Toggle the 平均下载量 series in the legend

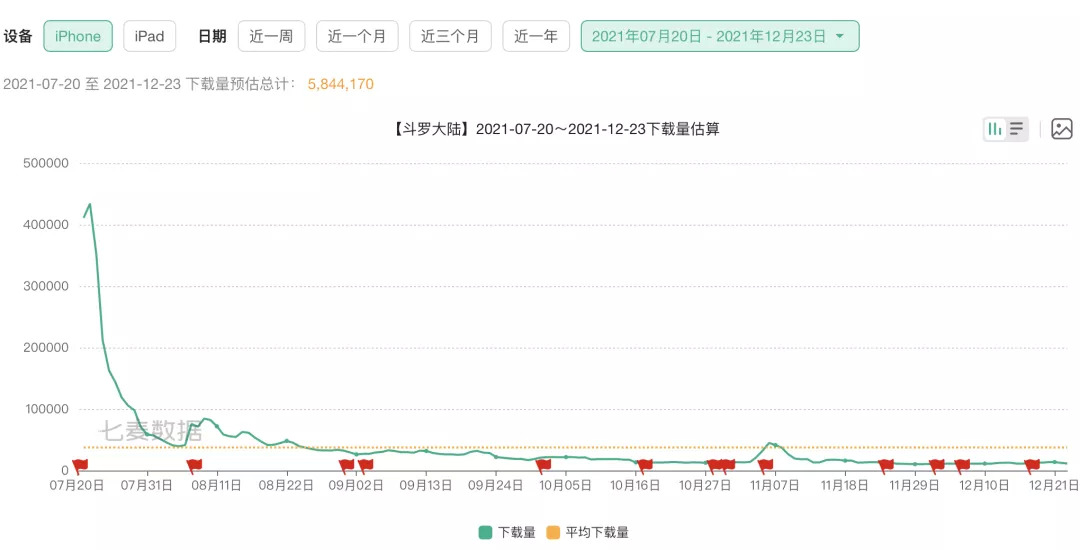tap(588, 533)
